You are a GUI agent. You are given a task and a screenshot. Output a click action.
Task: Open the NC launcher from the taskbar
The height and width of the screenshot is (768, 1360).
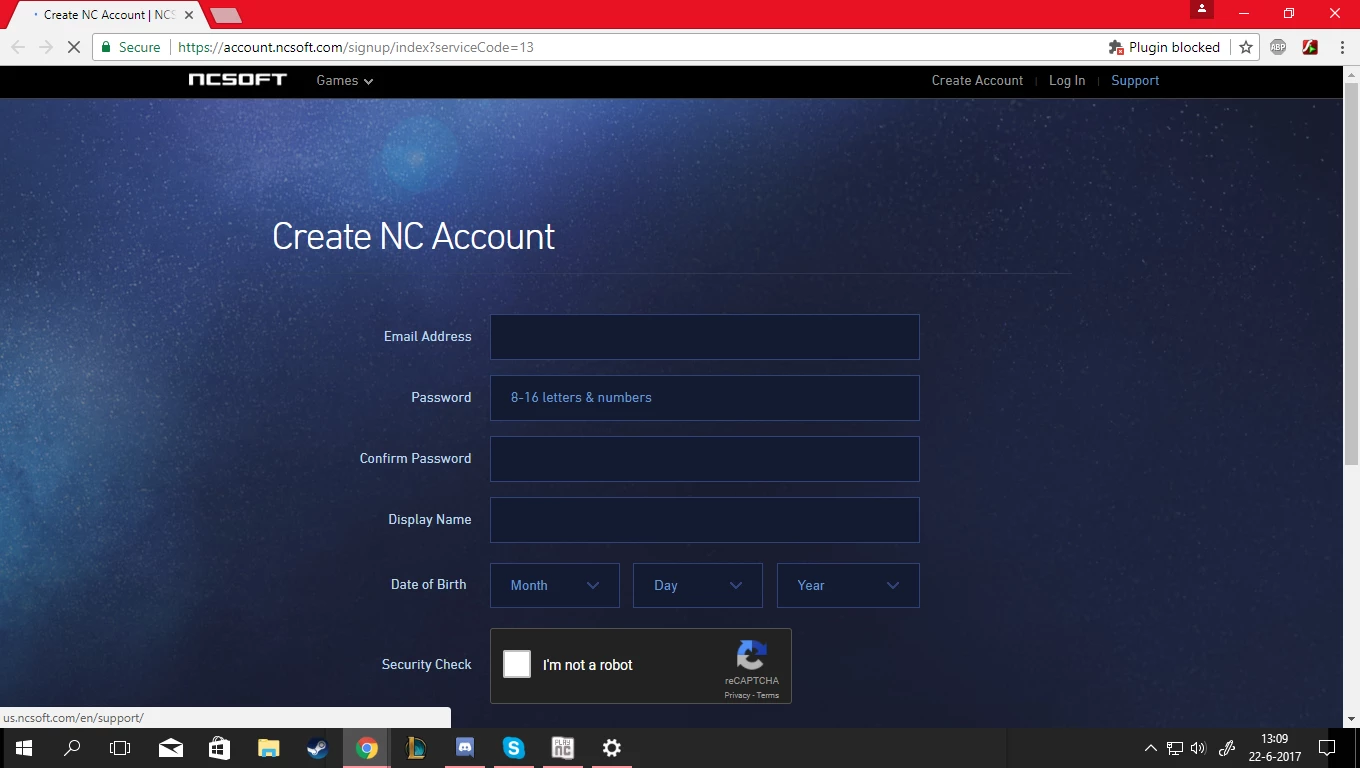563,748
